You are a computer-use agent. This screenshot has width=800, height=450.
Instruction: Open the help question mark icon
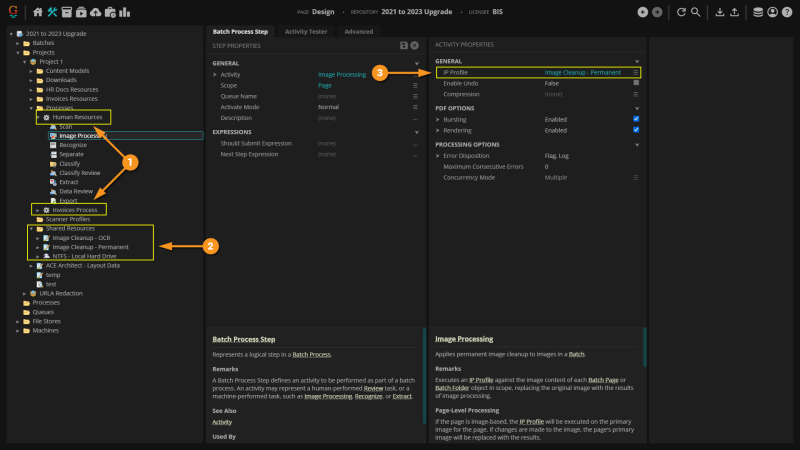pyautogui.click(x=787, y=12)
